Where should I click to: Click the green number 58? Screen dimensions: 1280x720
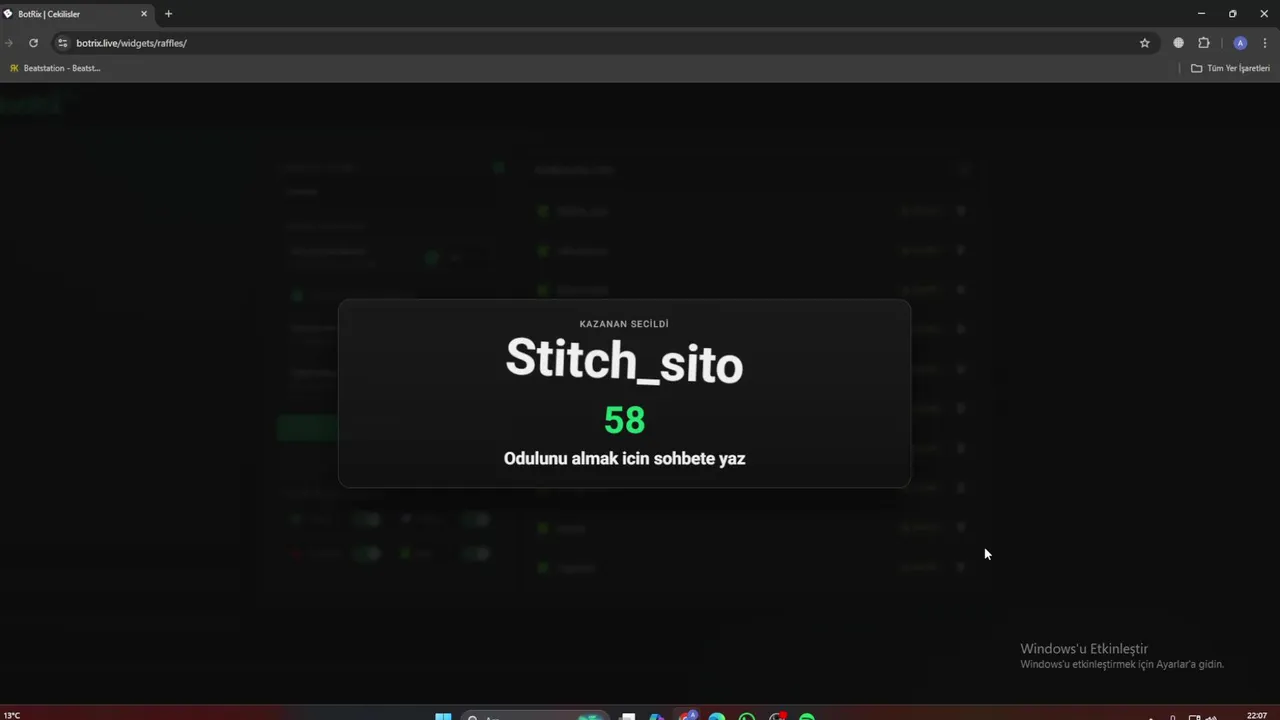pos(624,420)
